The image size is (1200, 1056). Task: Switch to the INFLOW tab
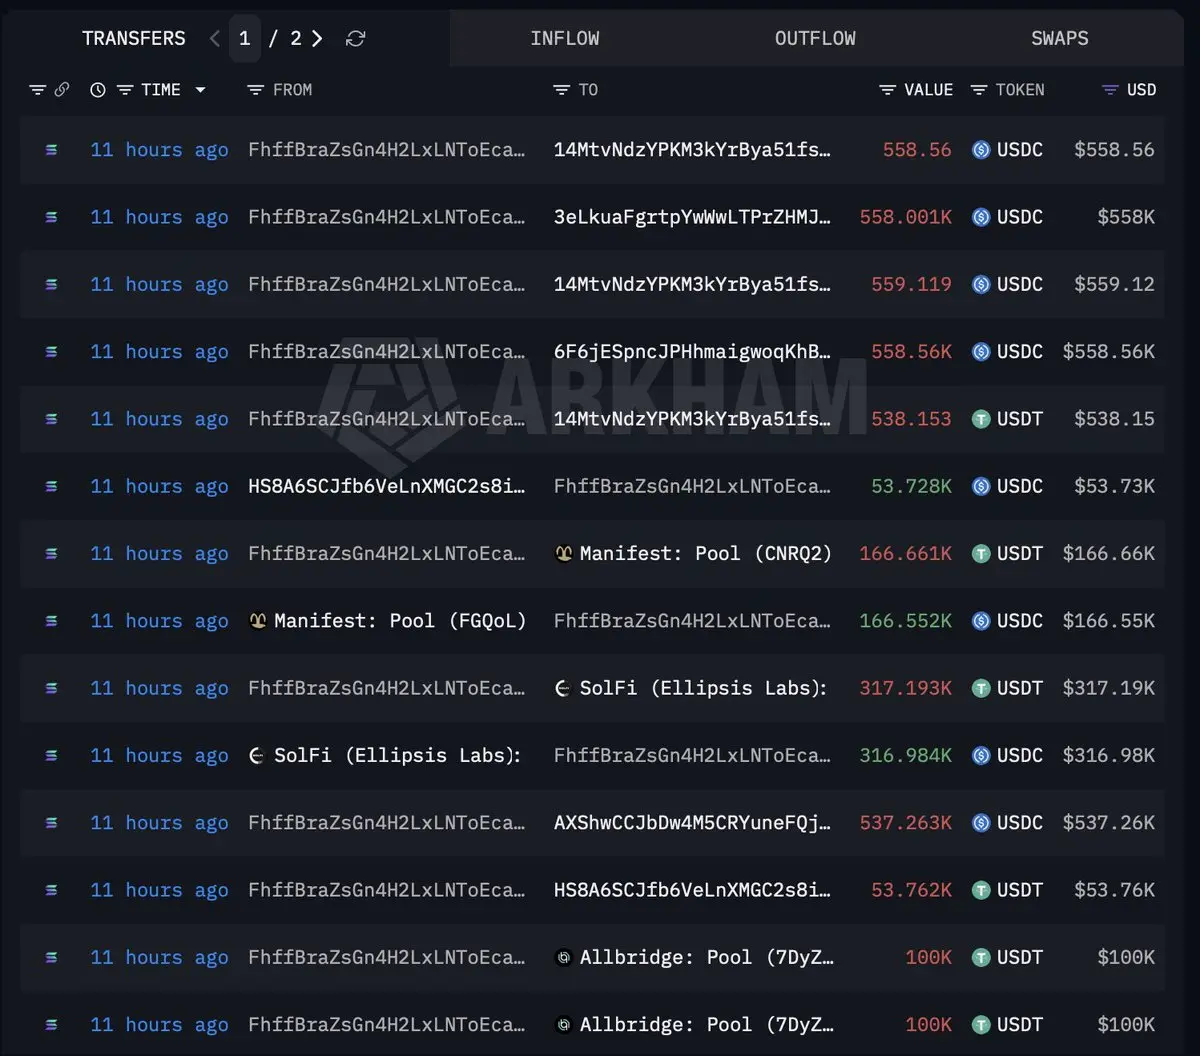(x=565, y=39)
